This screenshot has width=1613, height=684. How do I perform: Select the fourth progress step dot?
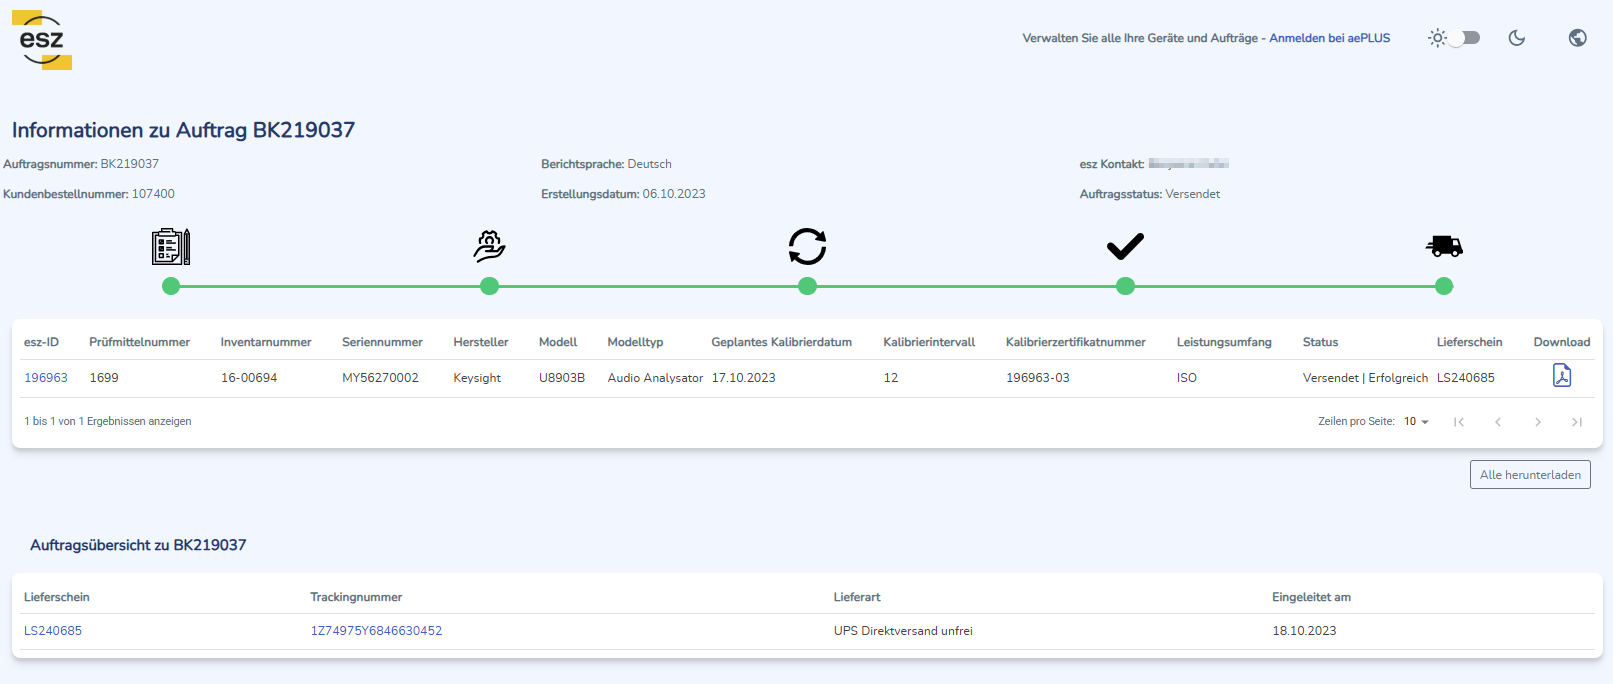point(1125,287)
